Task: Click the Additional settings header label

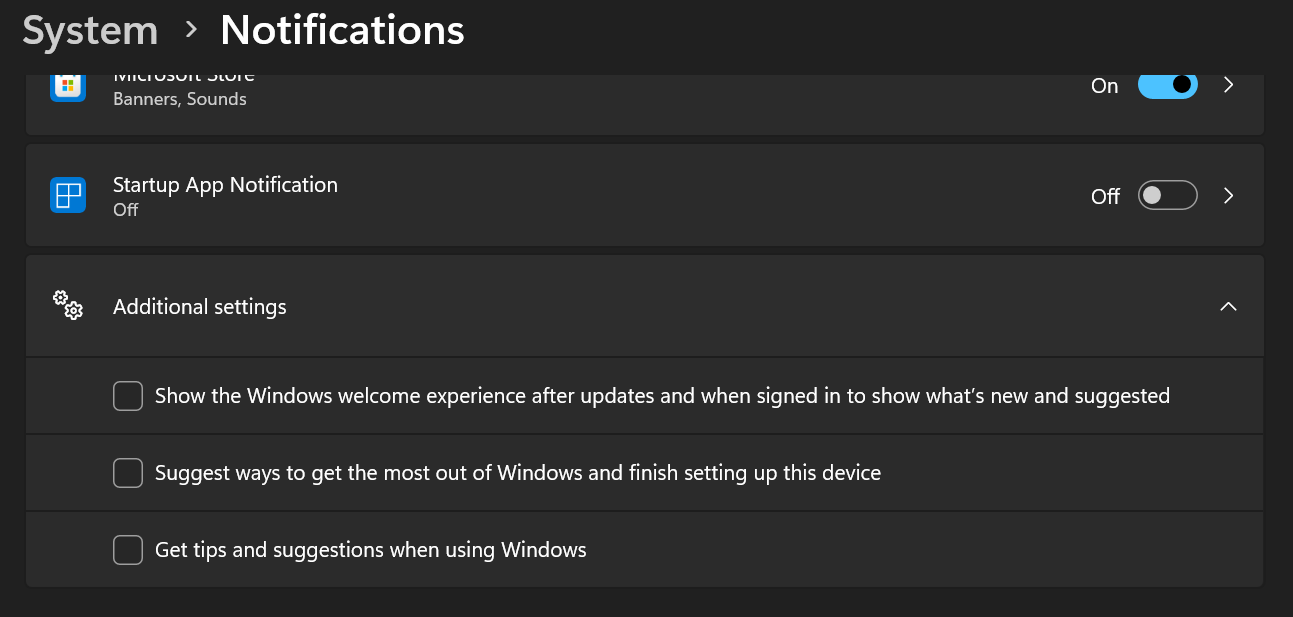Action: 200,307
